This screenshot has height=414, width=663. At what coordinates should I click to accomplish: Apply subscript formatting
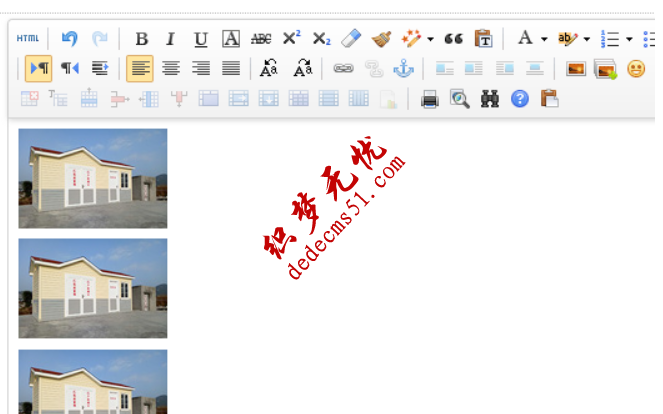[321, 39]
